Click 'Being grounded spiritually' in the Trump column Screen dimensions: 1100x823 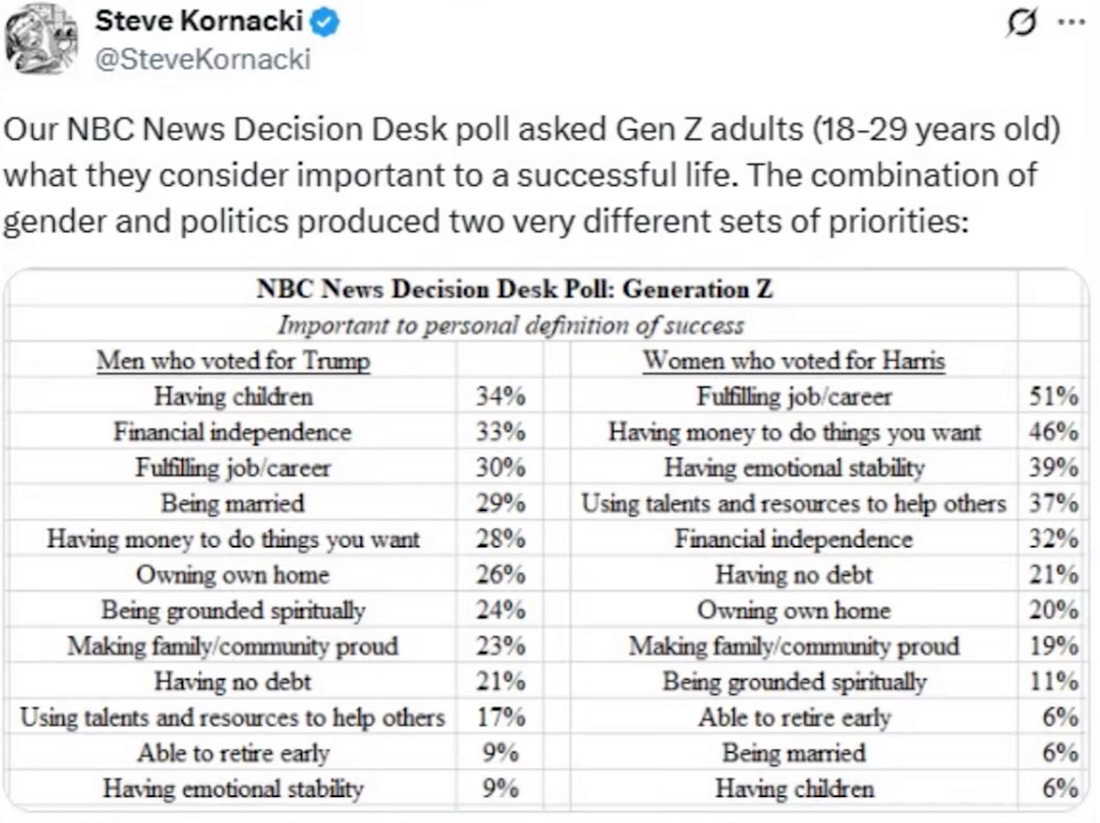233,610
